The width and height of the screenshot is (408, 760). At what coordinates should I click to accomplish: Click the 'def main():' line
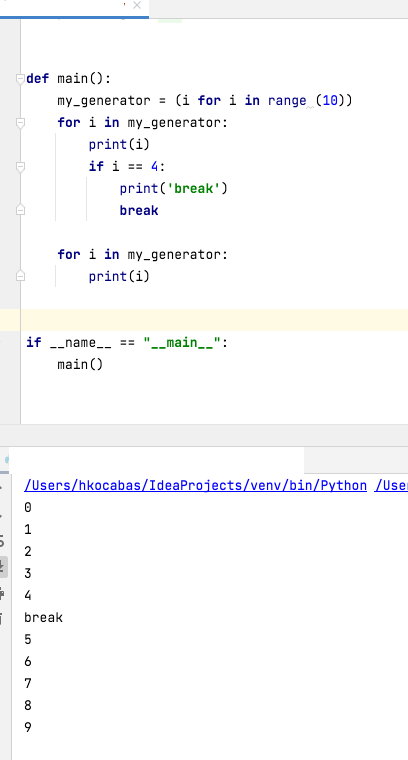coord(69,79)
